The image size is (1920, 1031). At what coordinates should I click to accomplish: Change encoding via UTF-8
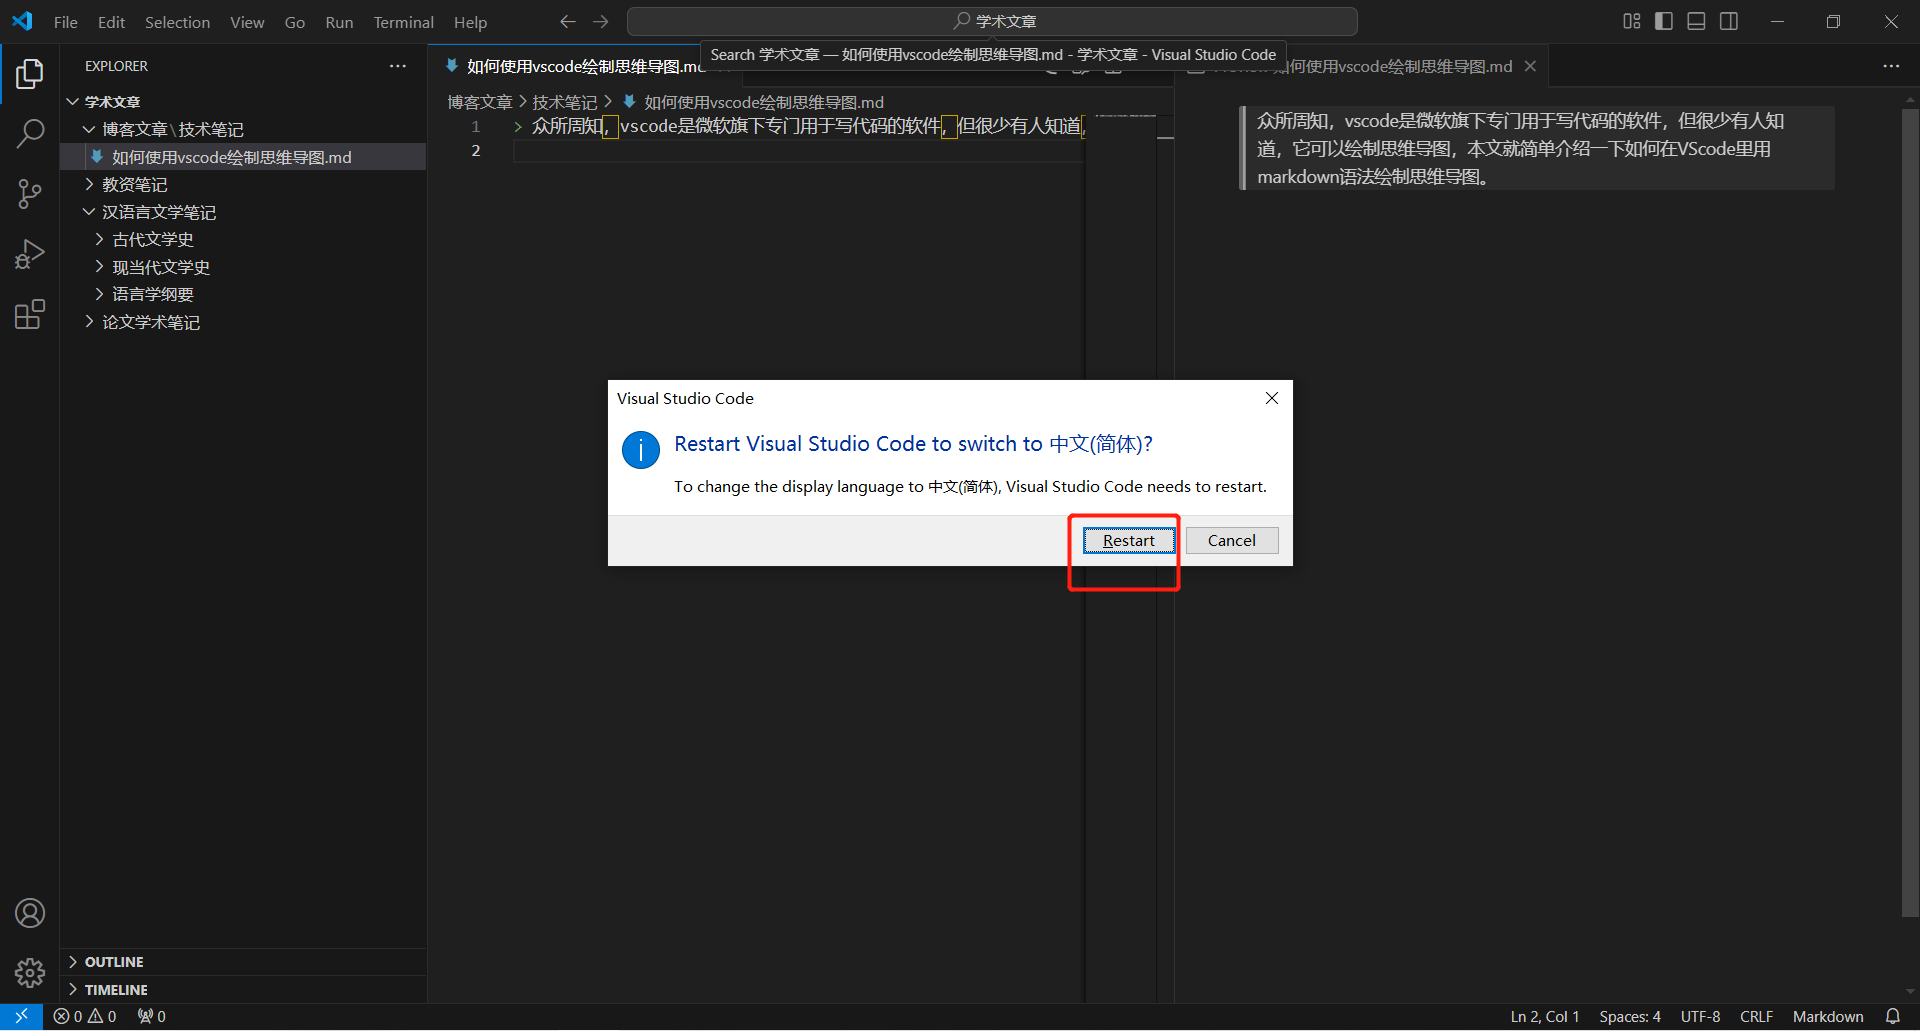(1700, 1016)
